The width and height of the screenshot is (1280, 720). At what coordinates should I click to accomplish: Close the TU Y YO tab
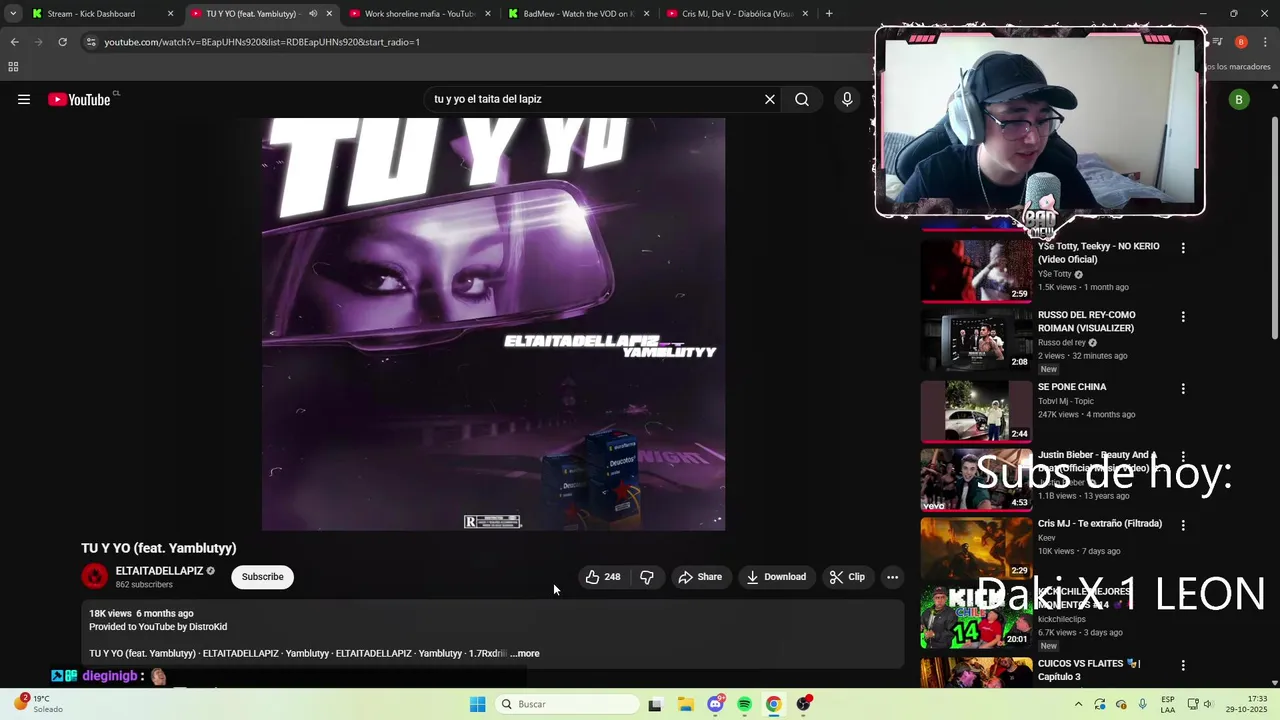point(329,14)
